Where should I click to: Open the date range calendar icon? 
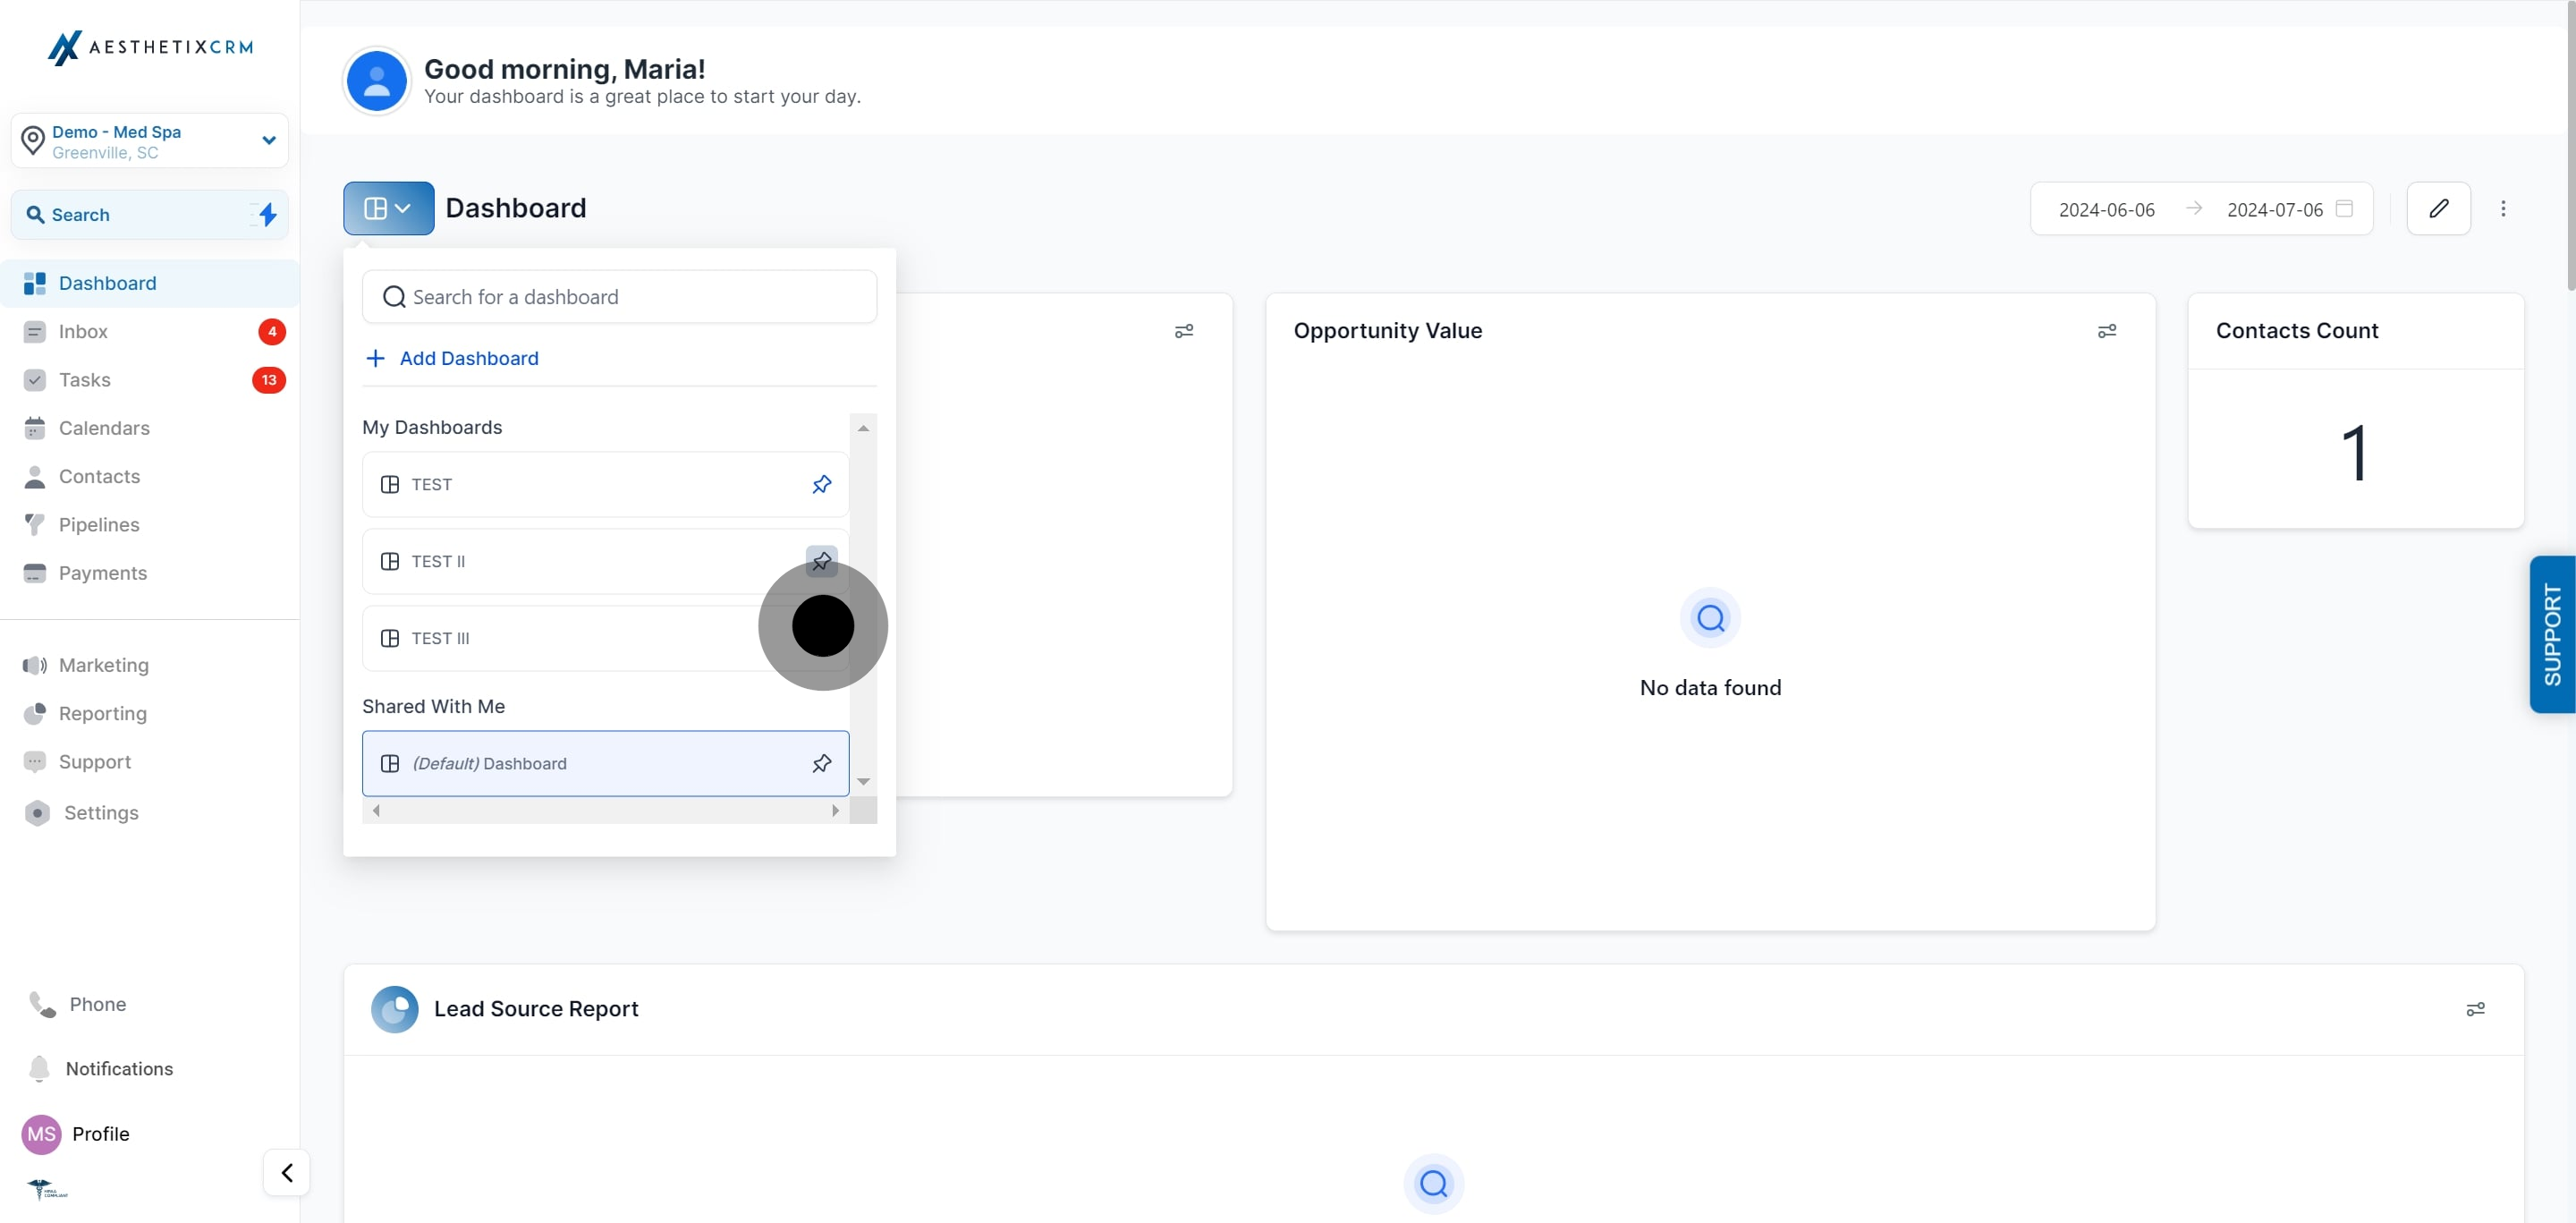[2344, 208]
